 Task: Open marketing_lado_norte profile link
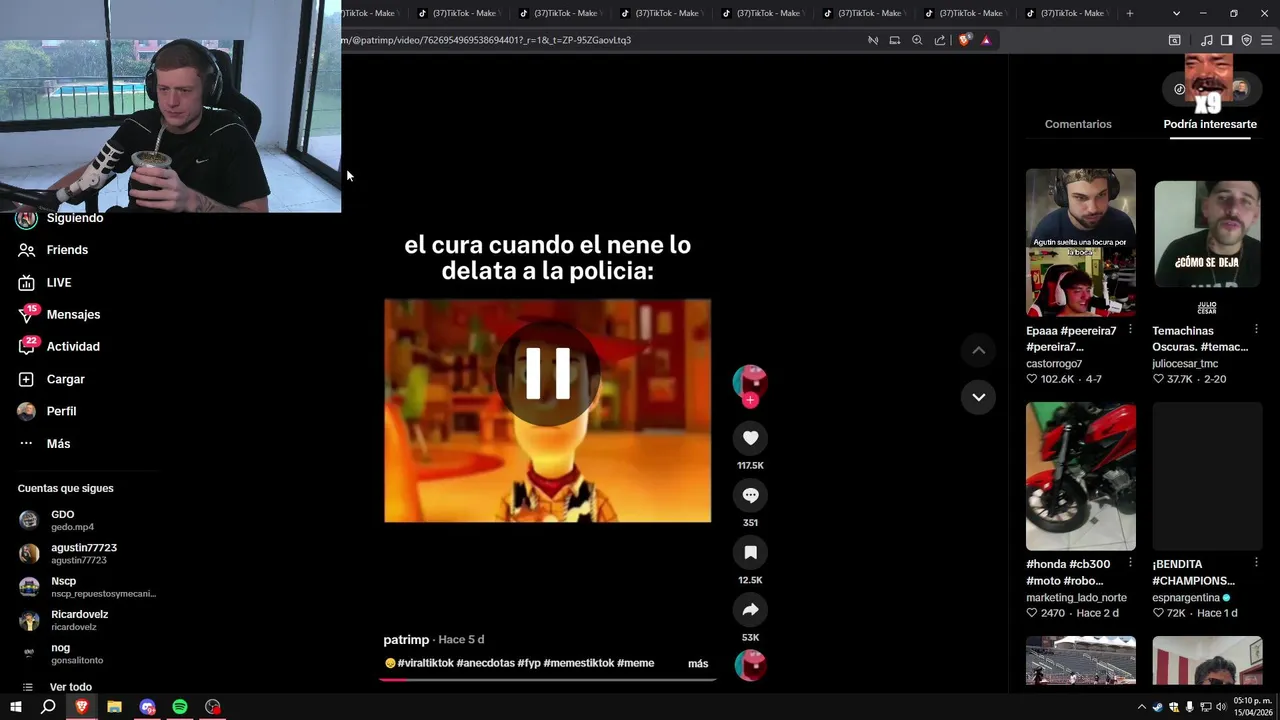[1076, 598]
